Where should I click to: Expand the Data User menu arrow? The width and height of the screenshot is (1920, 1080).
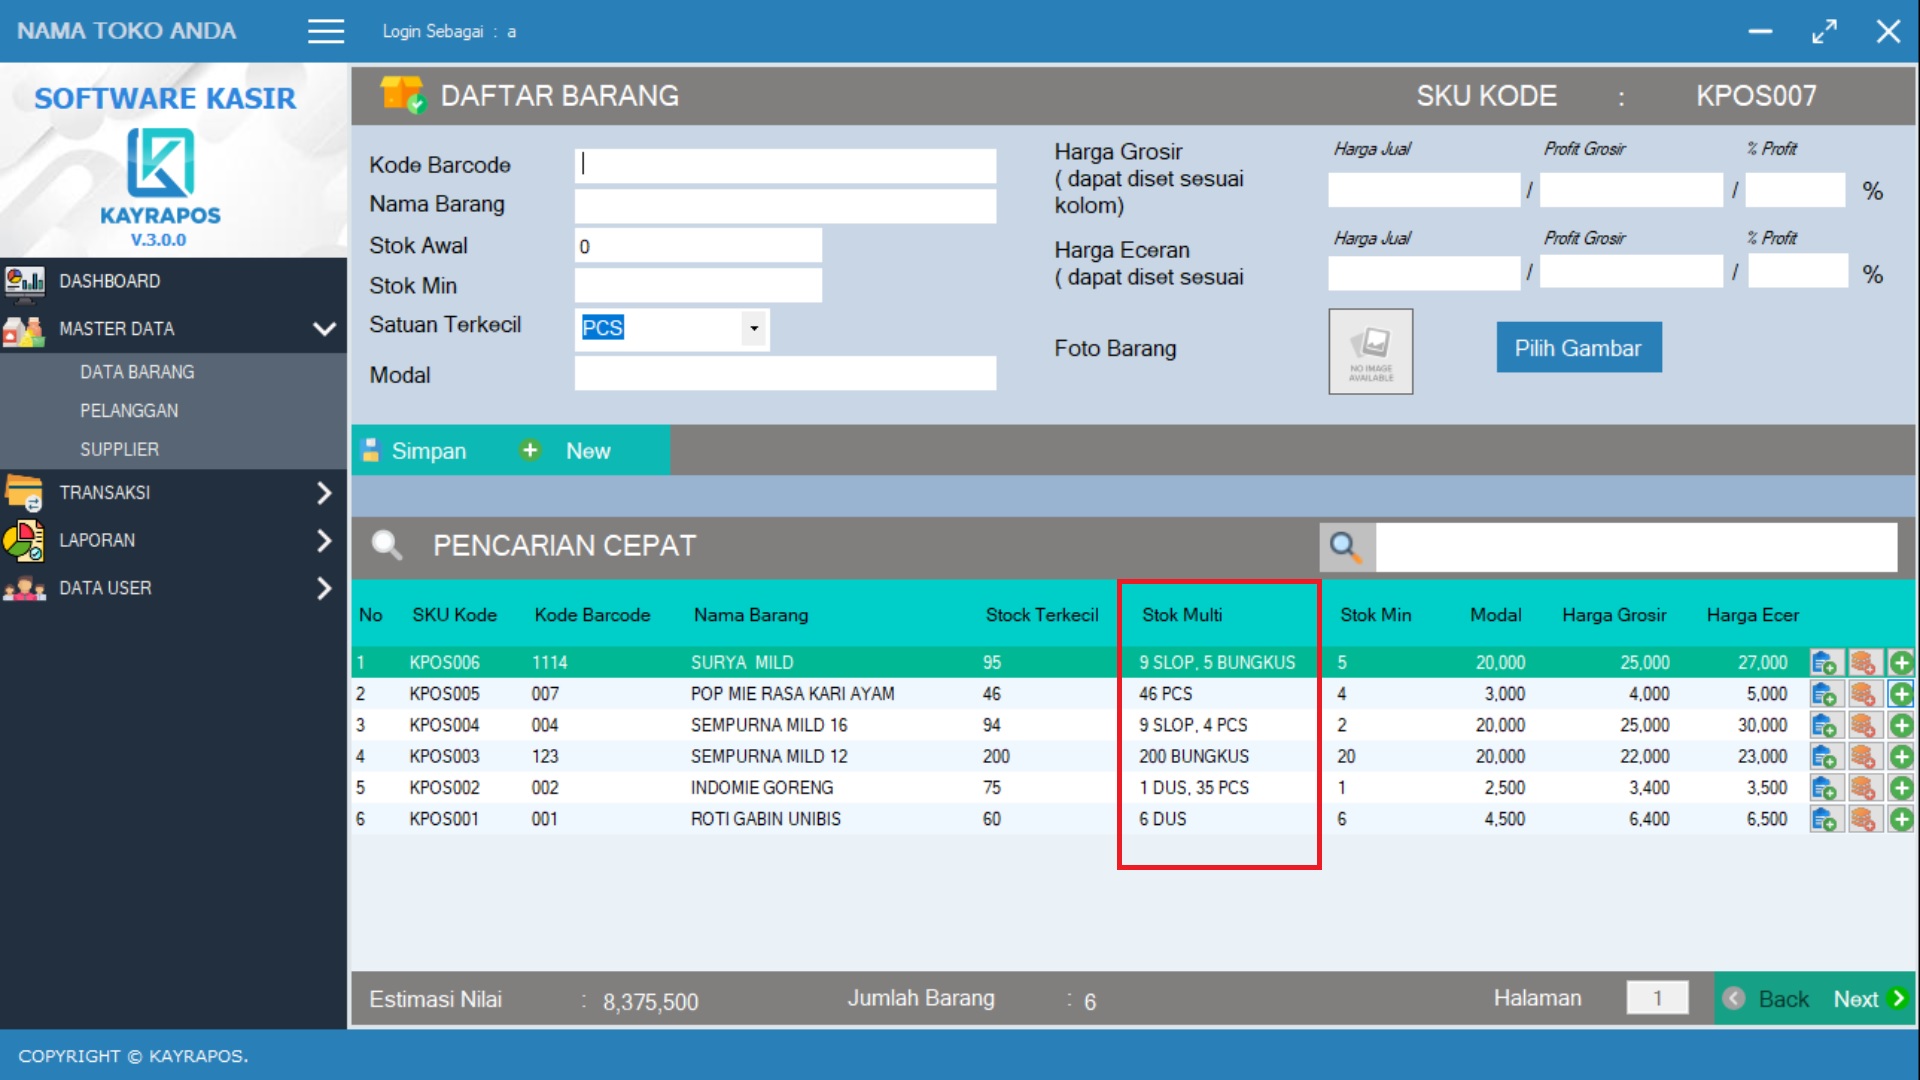pos(323,588)
